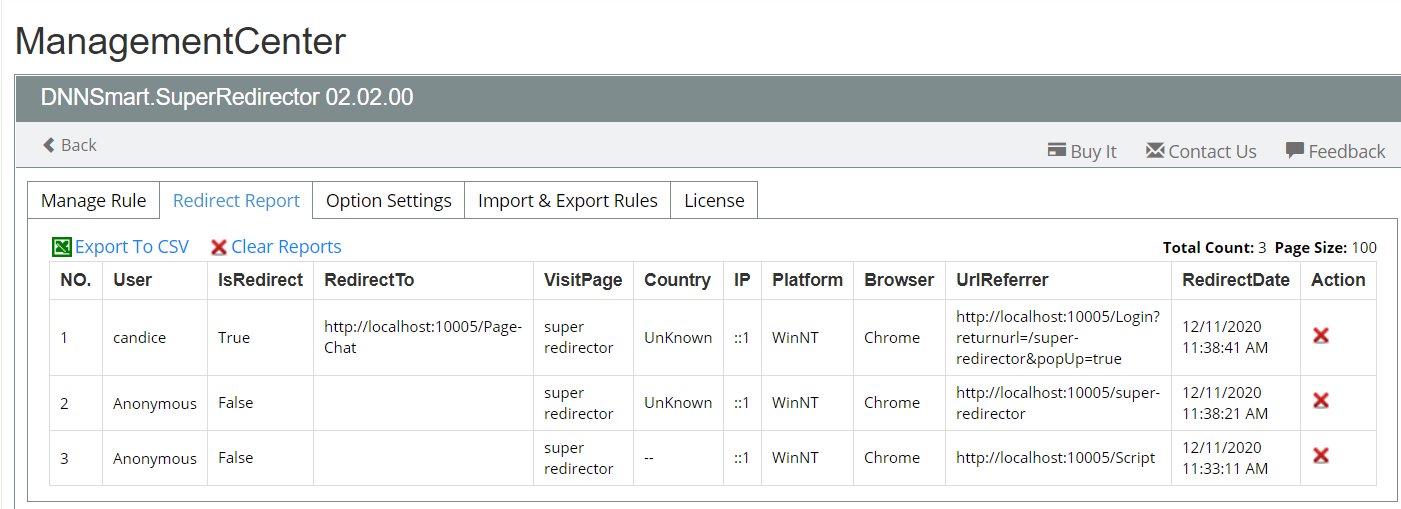
Task: Click the ManagementCenter heading
Action: coord(181,41)
